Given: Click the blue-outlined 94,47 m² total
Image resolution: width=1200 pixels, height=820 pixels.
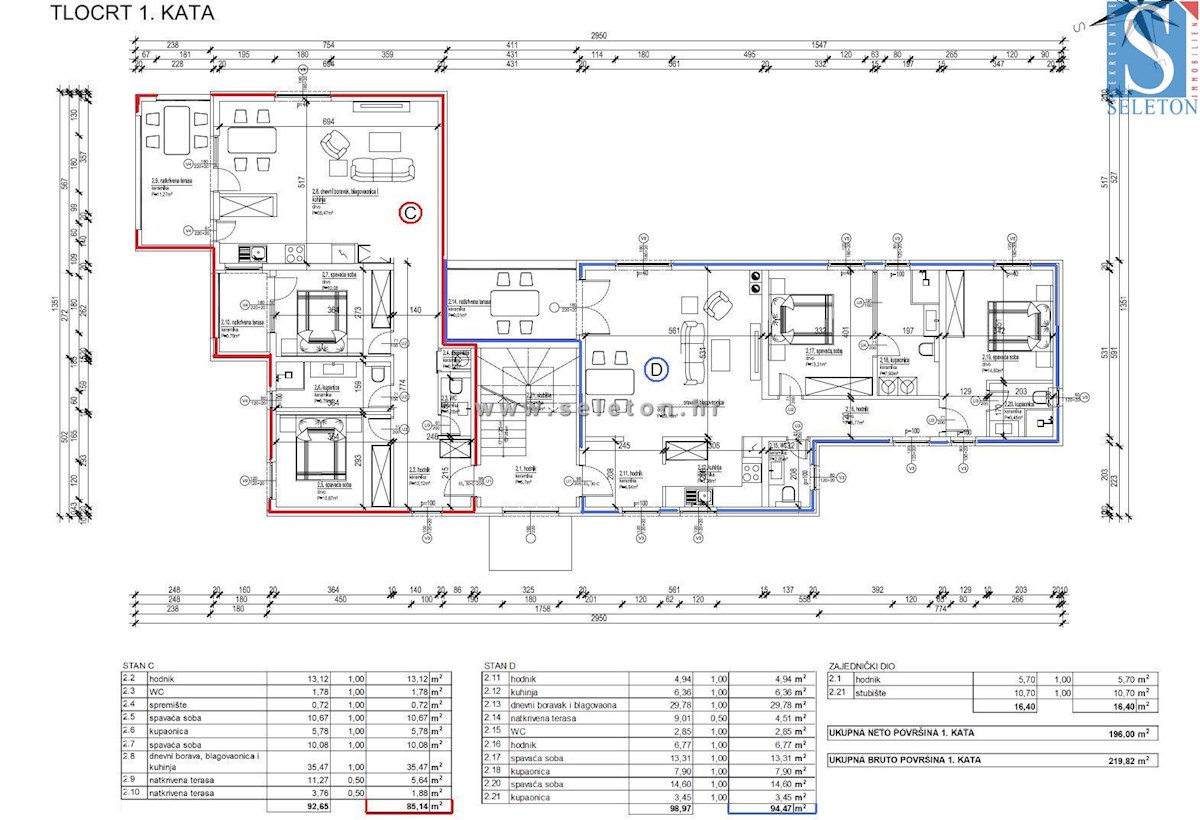Looking at the screenshot, I should coord(773,807).
